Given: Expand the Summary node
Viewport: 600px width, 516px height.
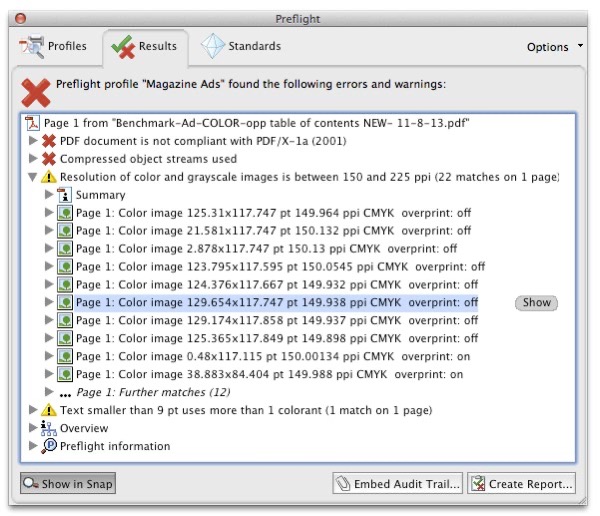Looking at the screenshot, I should (x=49, y=194).
